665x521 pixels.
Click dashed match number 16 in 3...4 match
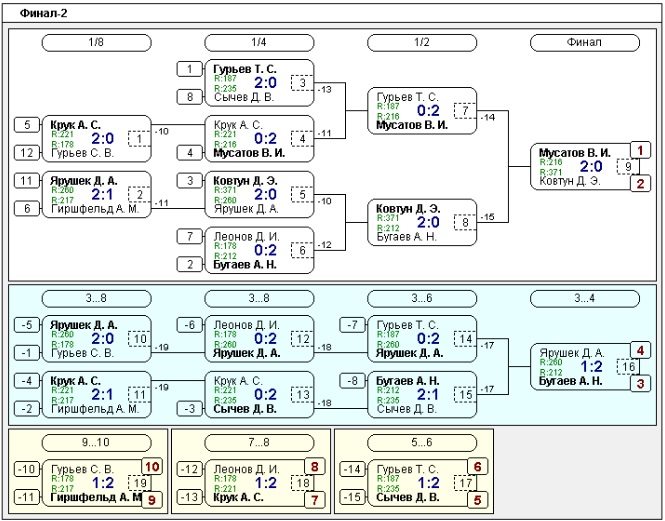pos(628,367)
